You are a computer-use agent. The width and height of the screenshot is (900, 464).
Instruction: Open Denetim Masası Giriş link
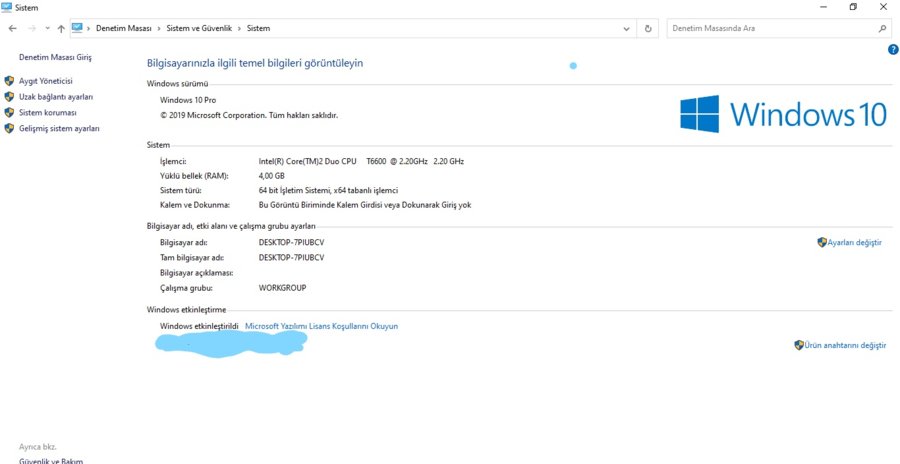[55, 57]
